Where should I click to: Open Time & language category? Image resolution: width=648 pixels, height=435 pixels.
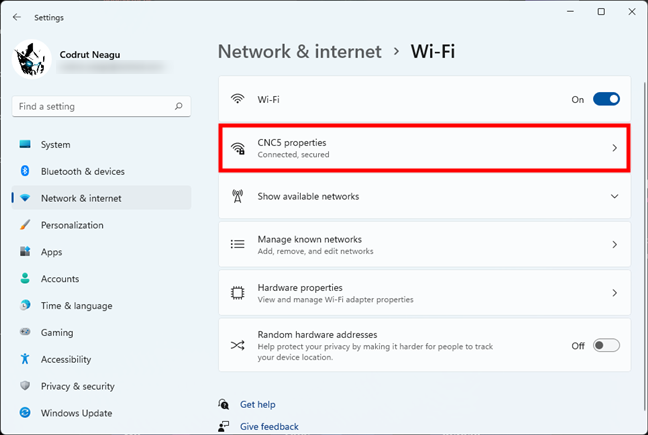click(x=101, y=306)
